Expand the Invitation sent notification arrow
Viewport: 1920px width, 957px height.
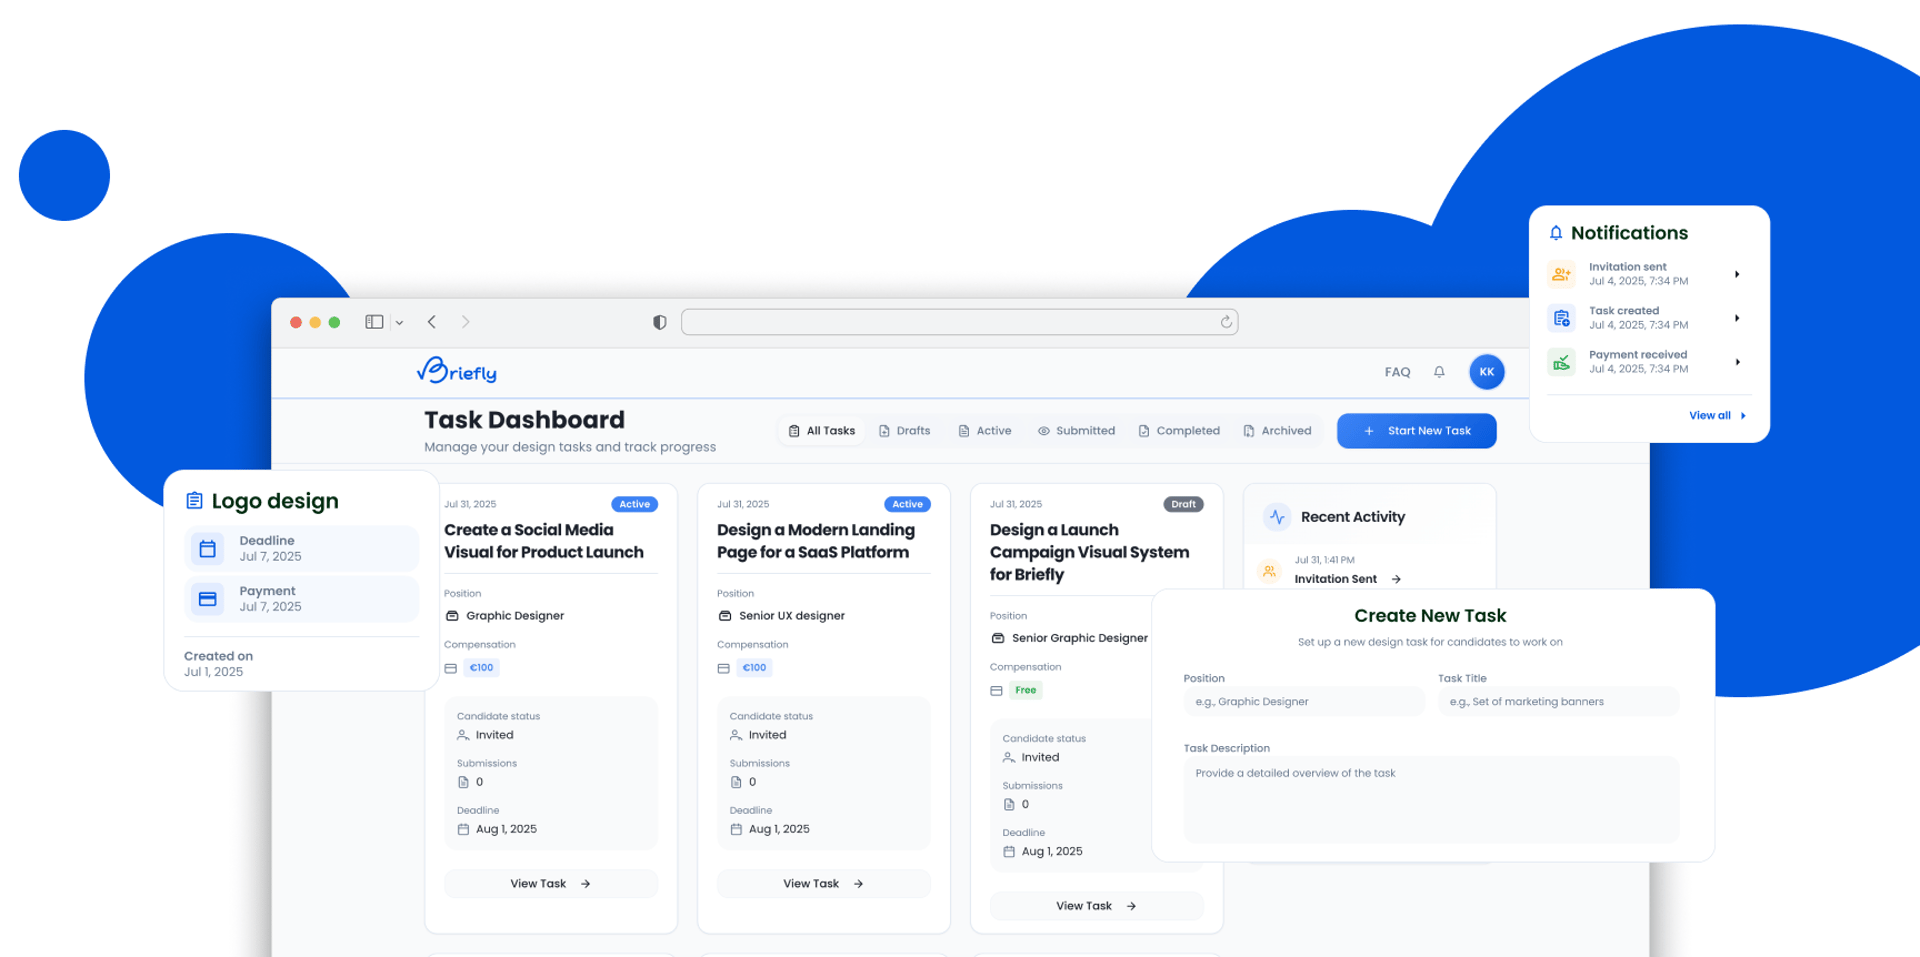[x=1737, y=274]
